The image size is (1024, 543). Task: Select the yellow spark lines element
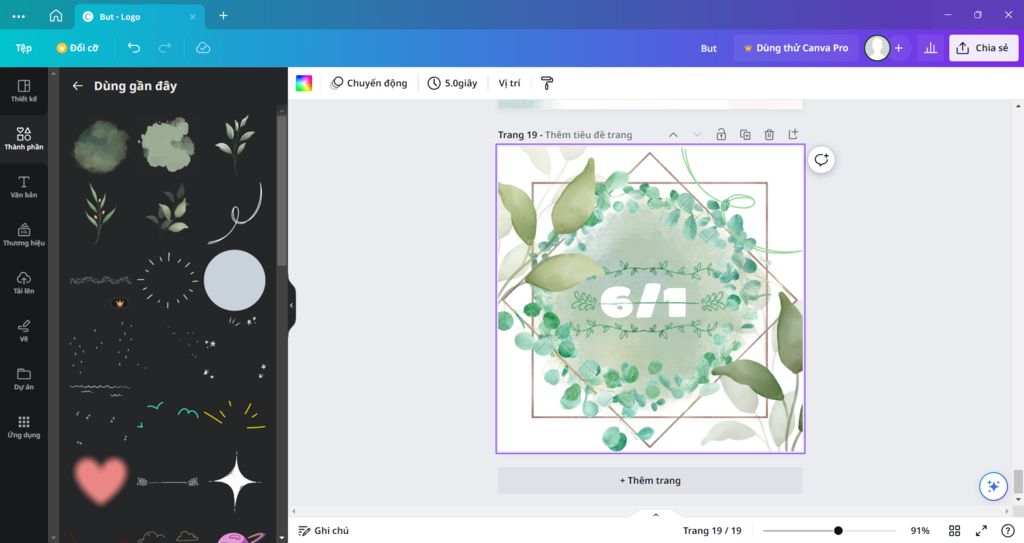[x=235, y=416]
